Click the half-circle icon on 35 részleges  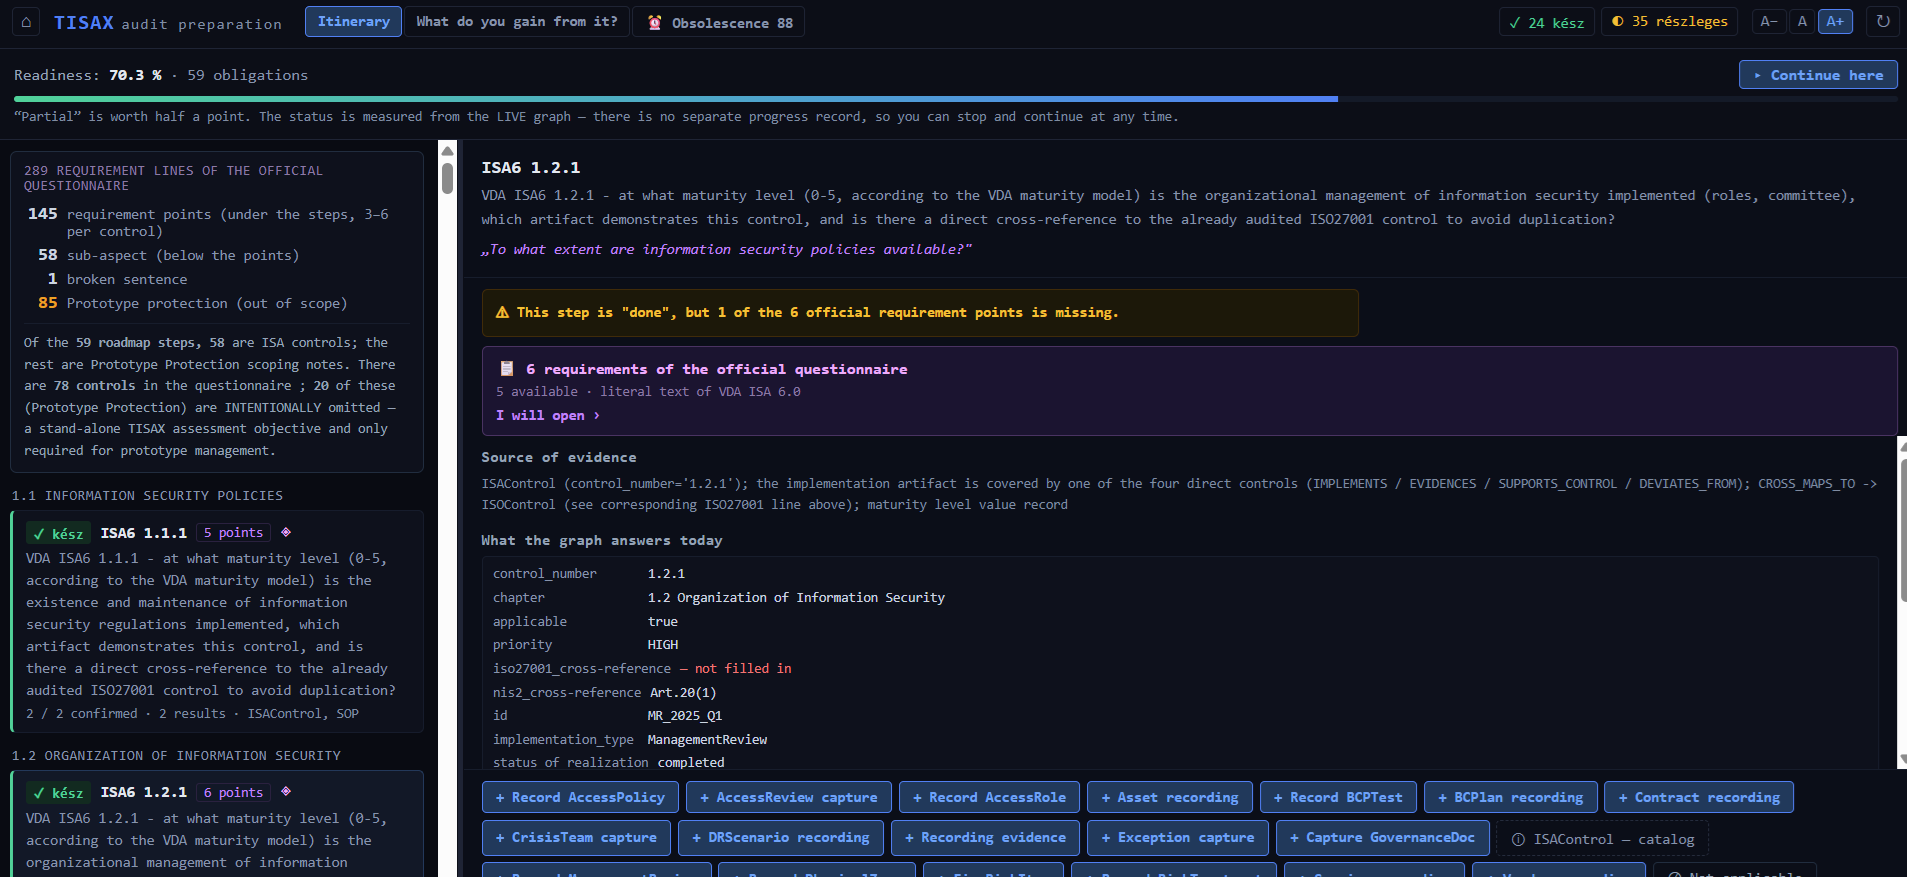(x=1618, y=21)
